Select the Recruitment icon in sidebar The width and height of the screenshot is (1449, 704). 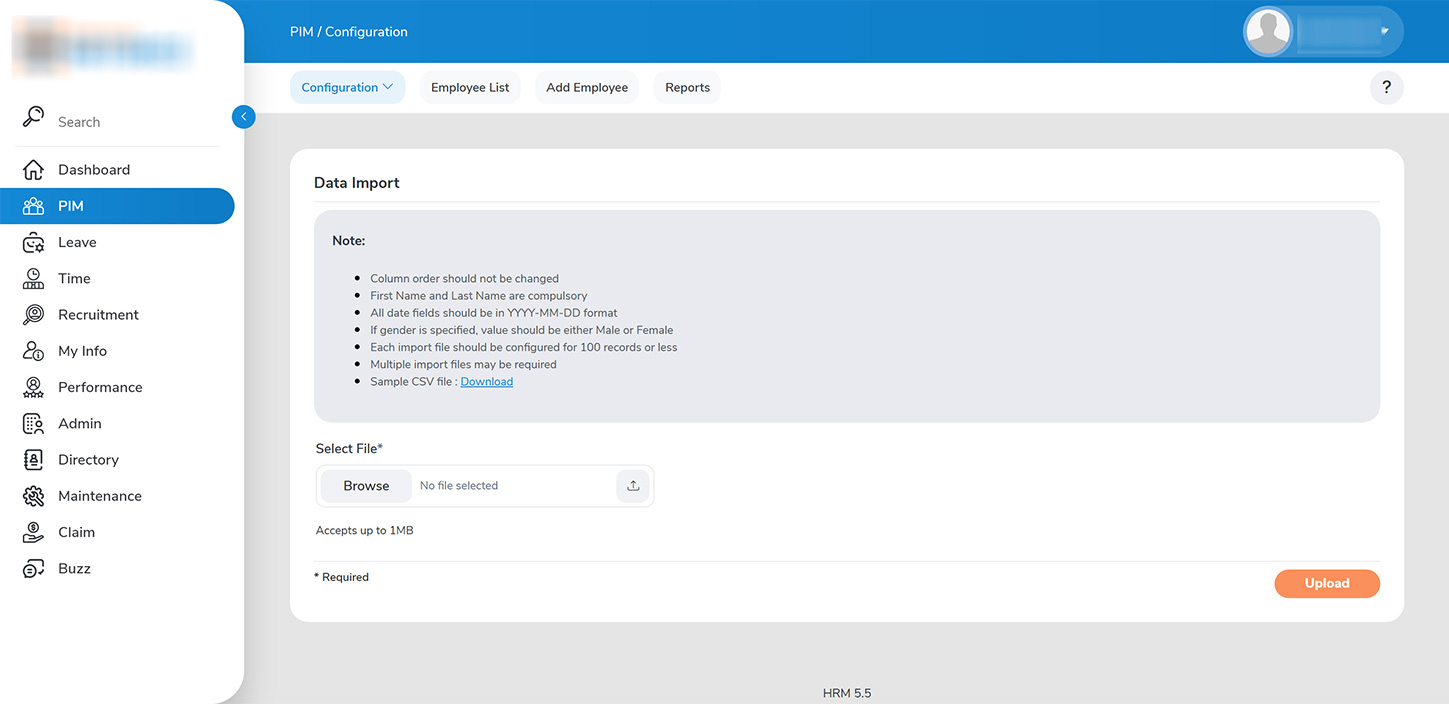point(33,315)
